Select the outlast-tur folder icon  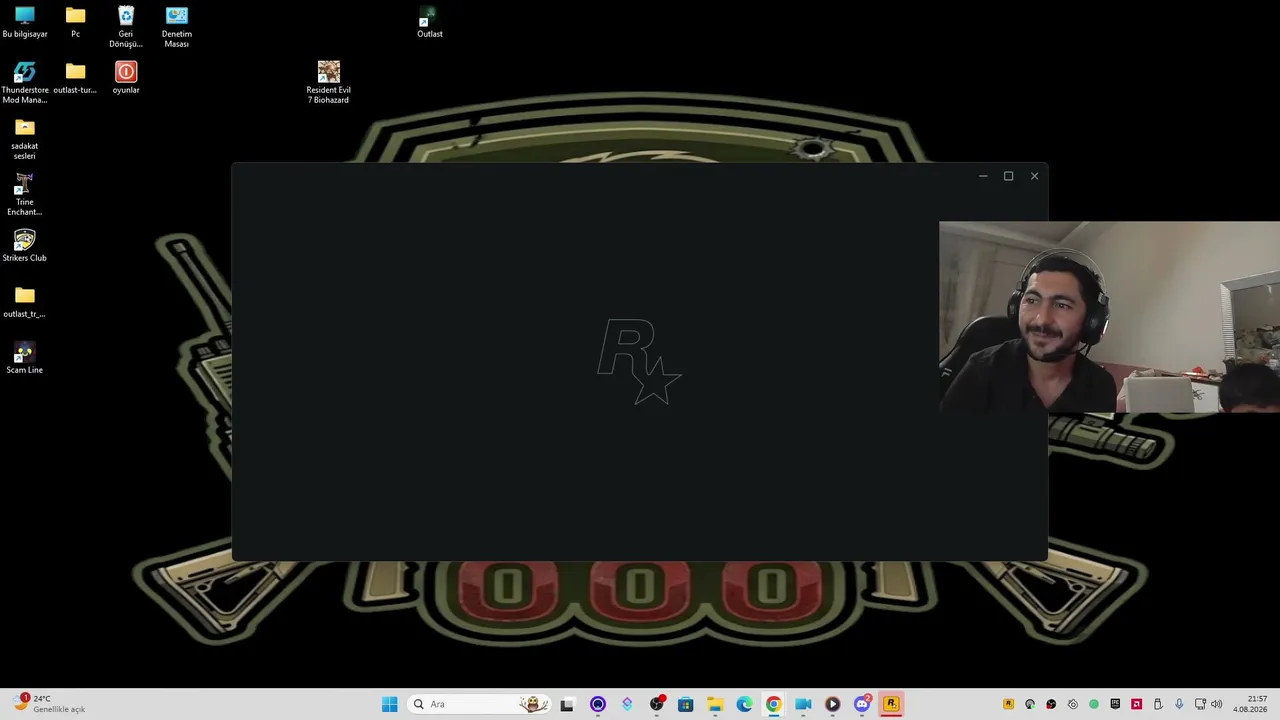[x=75, y=78]
